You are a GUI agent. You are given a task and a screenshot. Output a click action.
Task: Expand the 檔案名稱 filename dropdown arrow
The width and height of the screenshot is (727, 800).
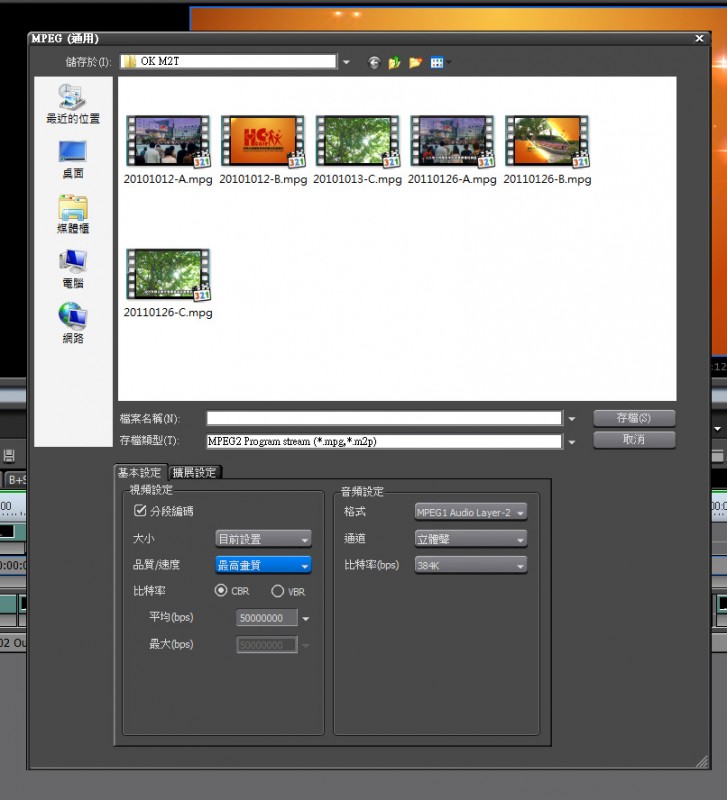tap(571, 419)
